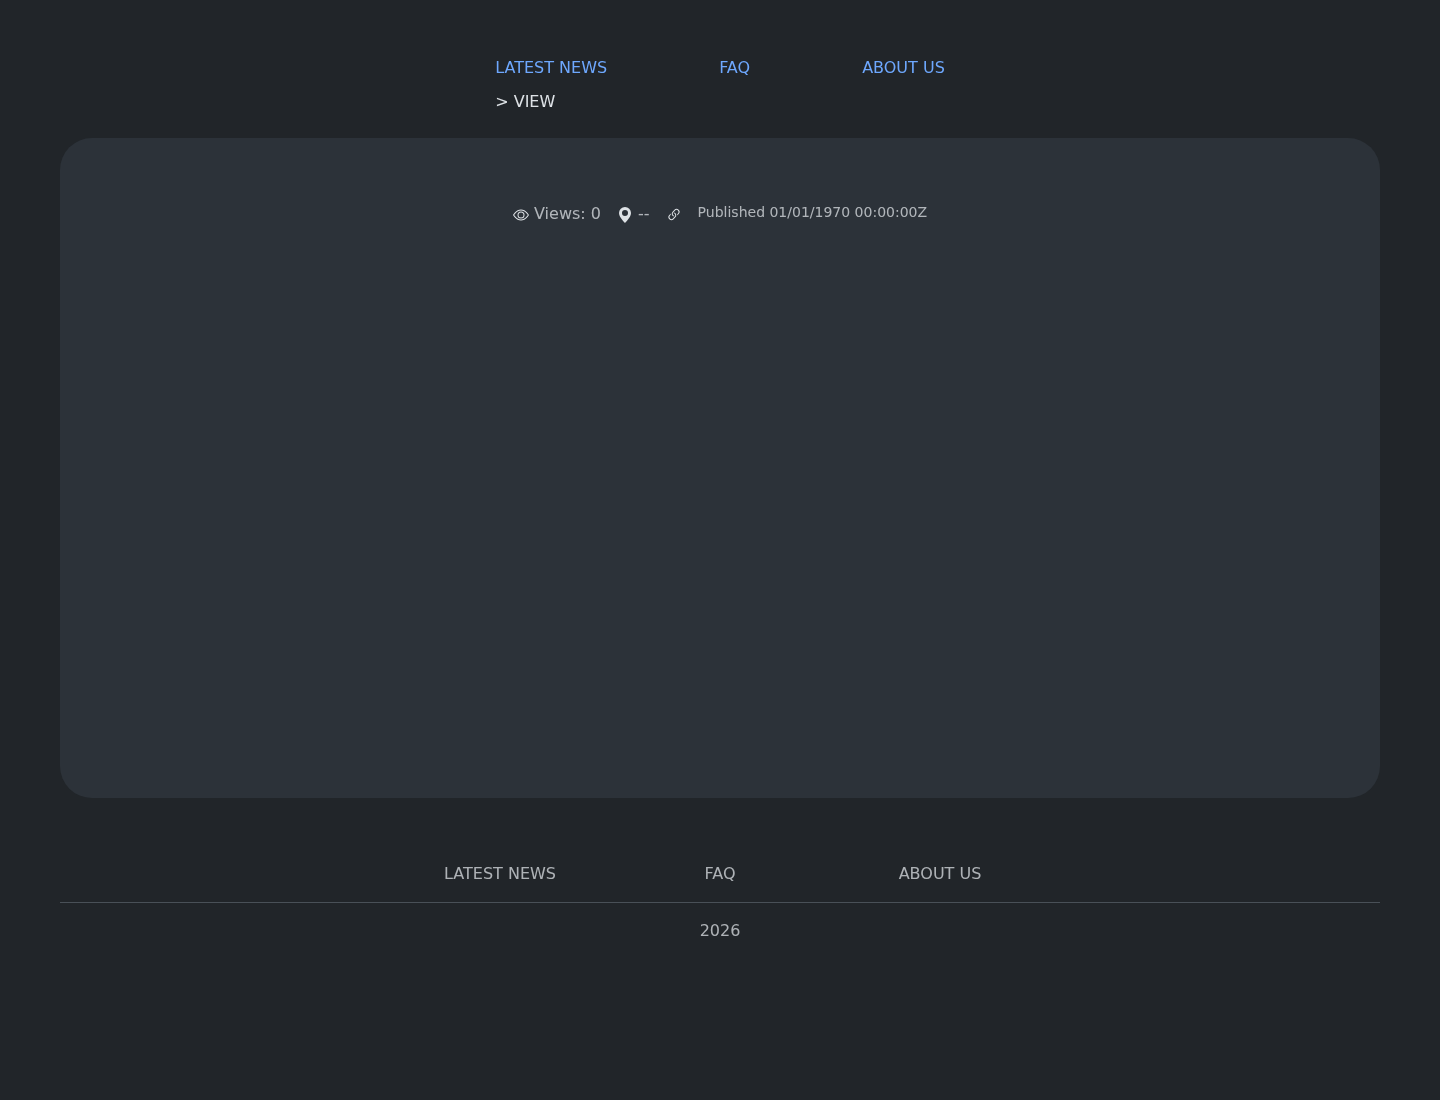
Task: Open FAQ link in top navigation
Action: point(734,67)
